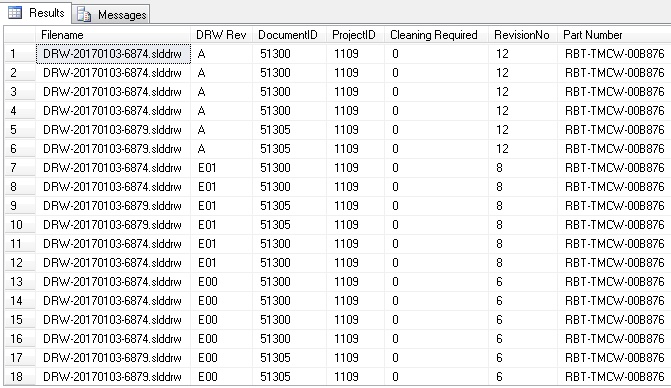Select the Results tab
This screenshot has width=671, height=388.
tap(36, 13)
